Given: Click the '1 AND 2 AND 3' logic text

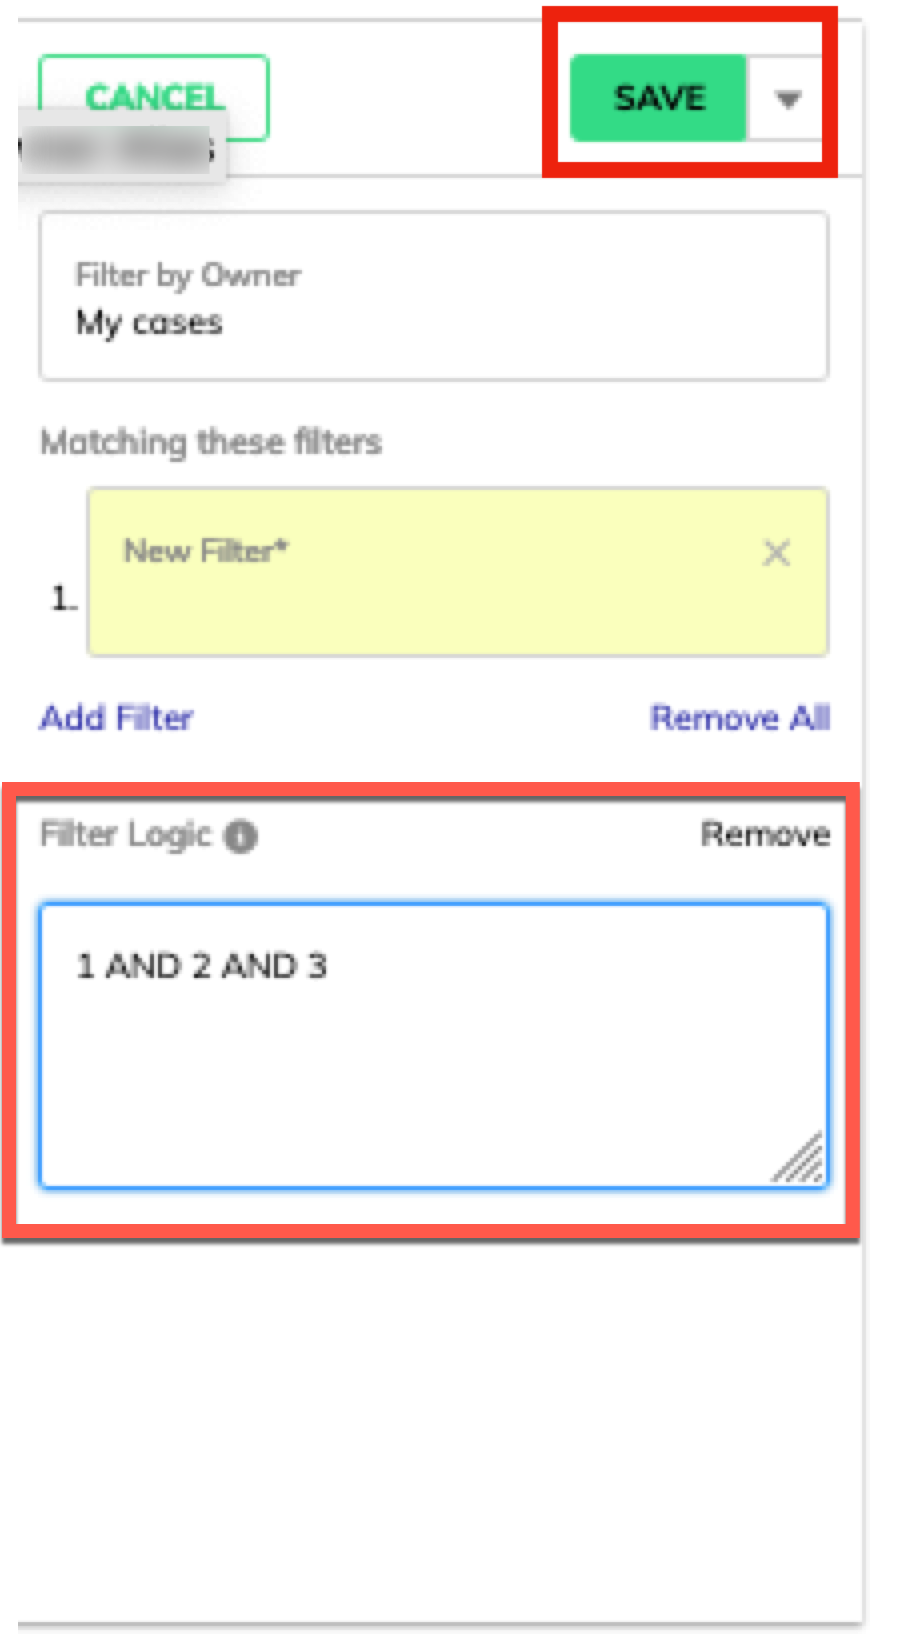Looking at the screenshot, I should click(202, 966).
